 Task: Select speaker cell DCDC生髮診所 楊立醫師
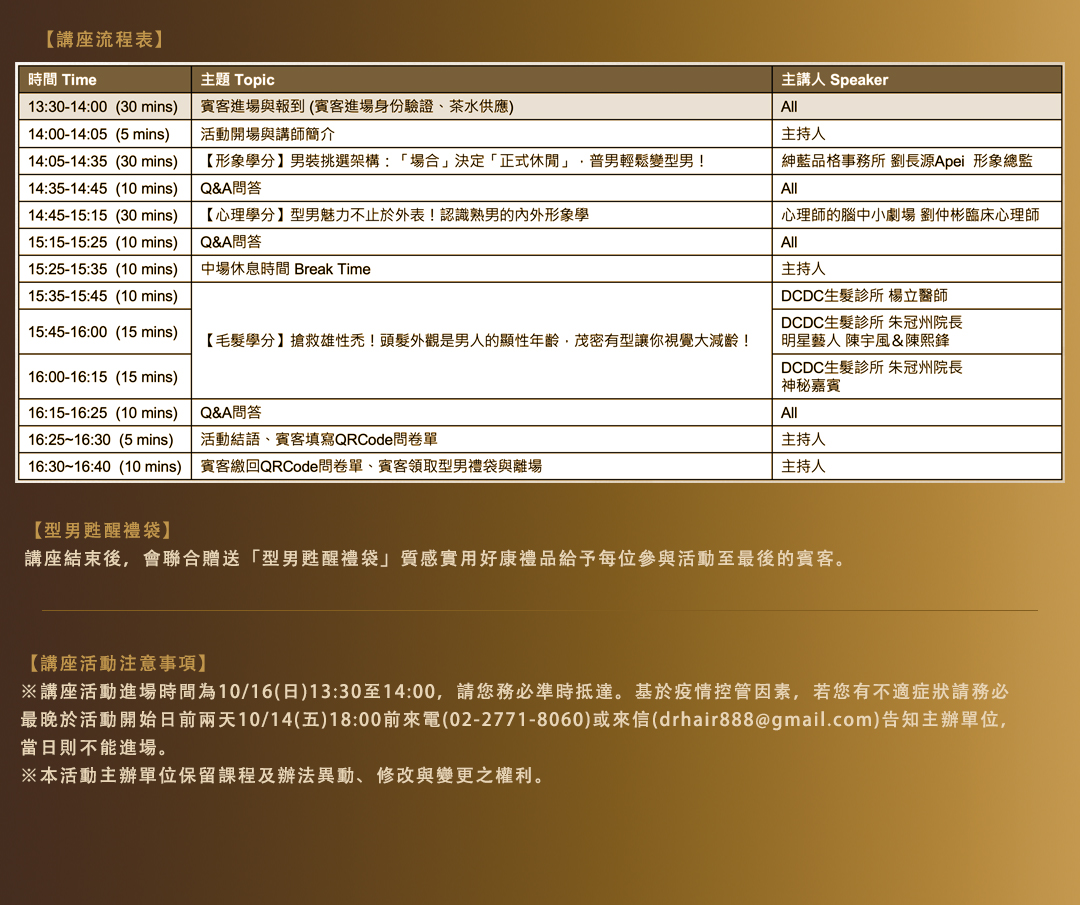click(x=864, y=296)
